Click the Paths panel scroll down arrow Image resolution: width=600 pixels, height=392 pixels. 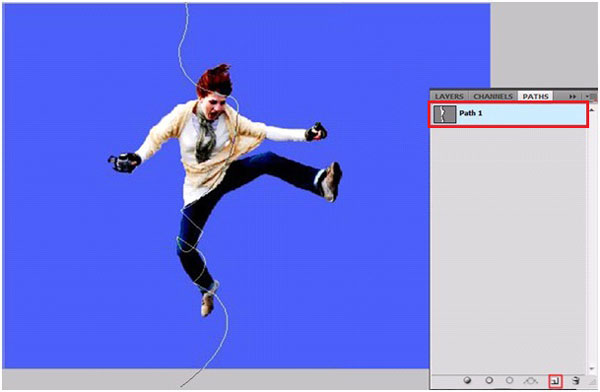pos(592,369)
